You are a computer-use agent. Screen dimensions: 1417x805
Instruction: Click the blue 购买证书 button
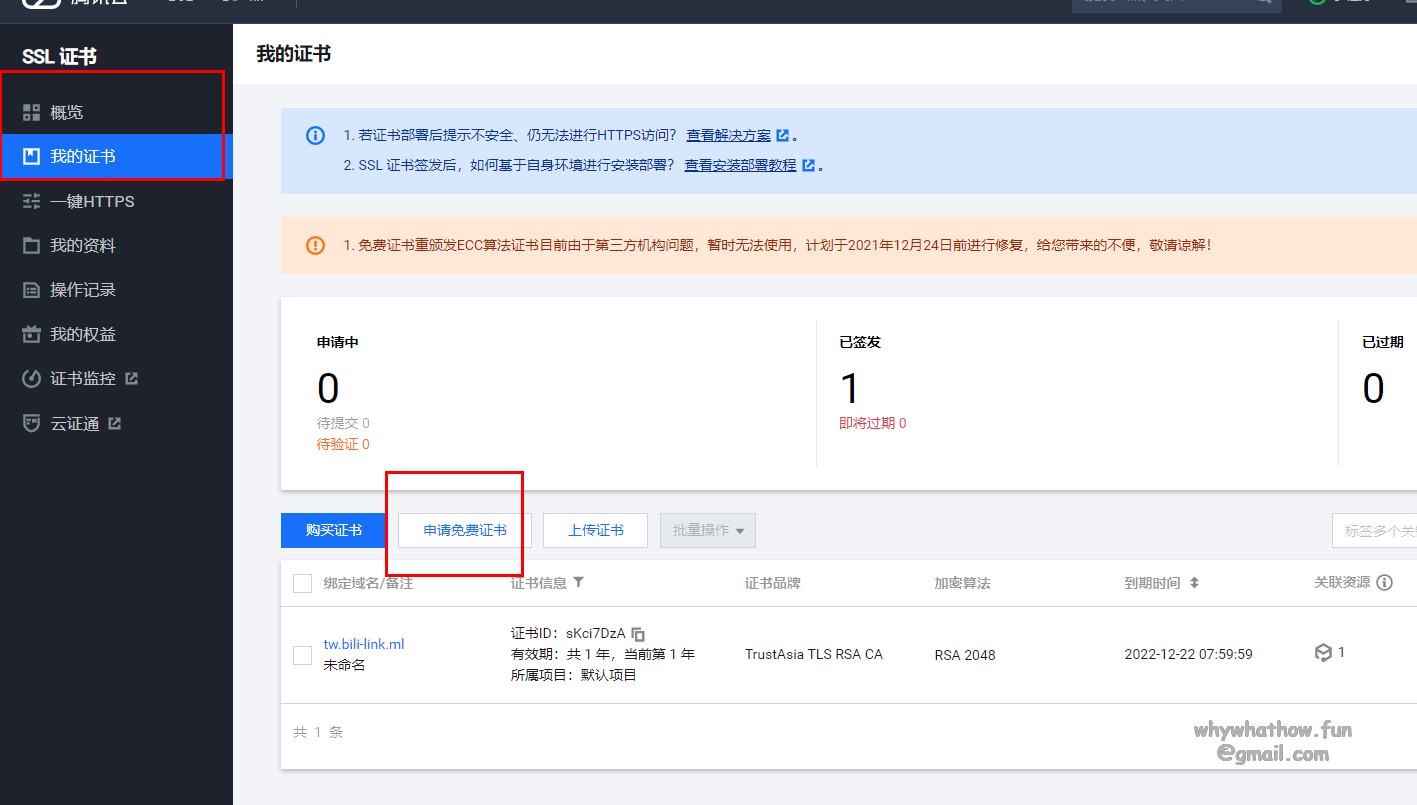tap(334, 530)
